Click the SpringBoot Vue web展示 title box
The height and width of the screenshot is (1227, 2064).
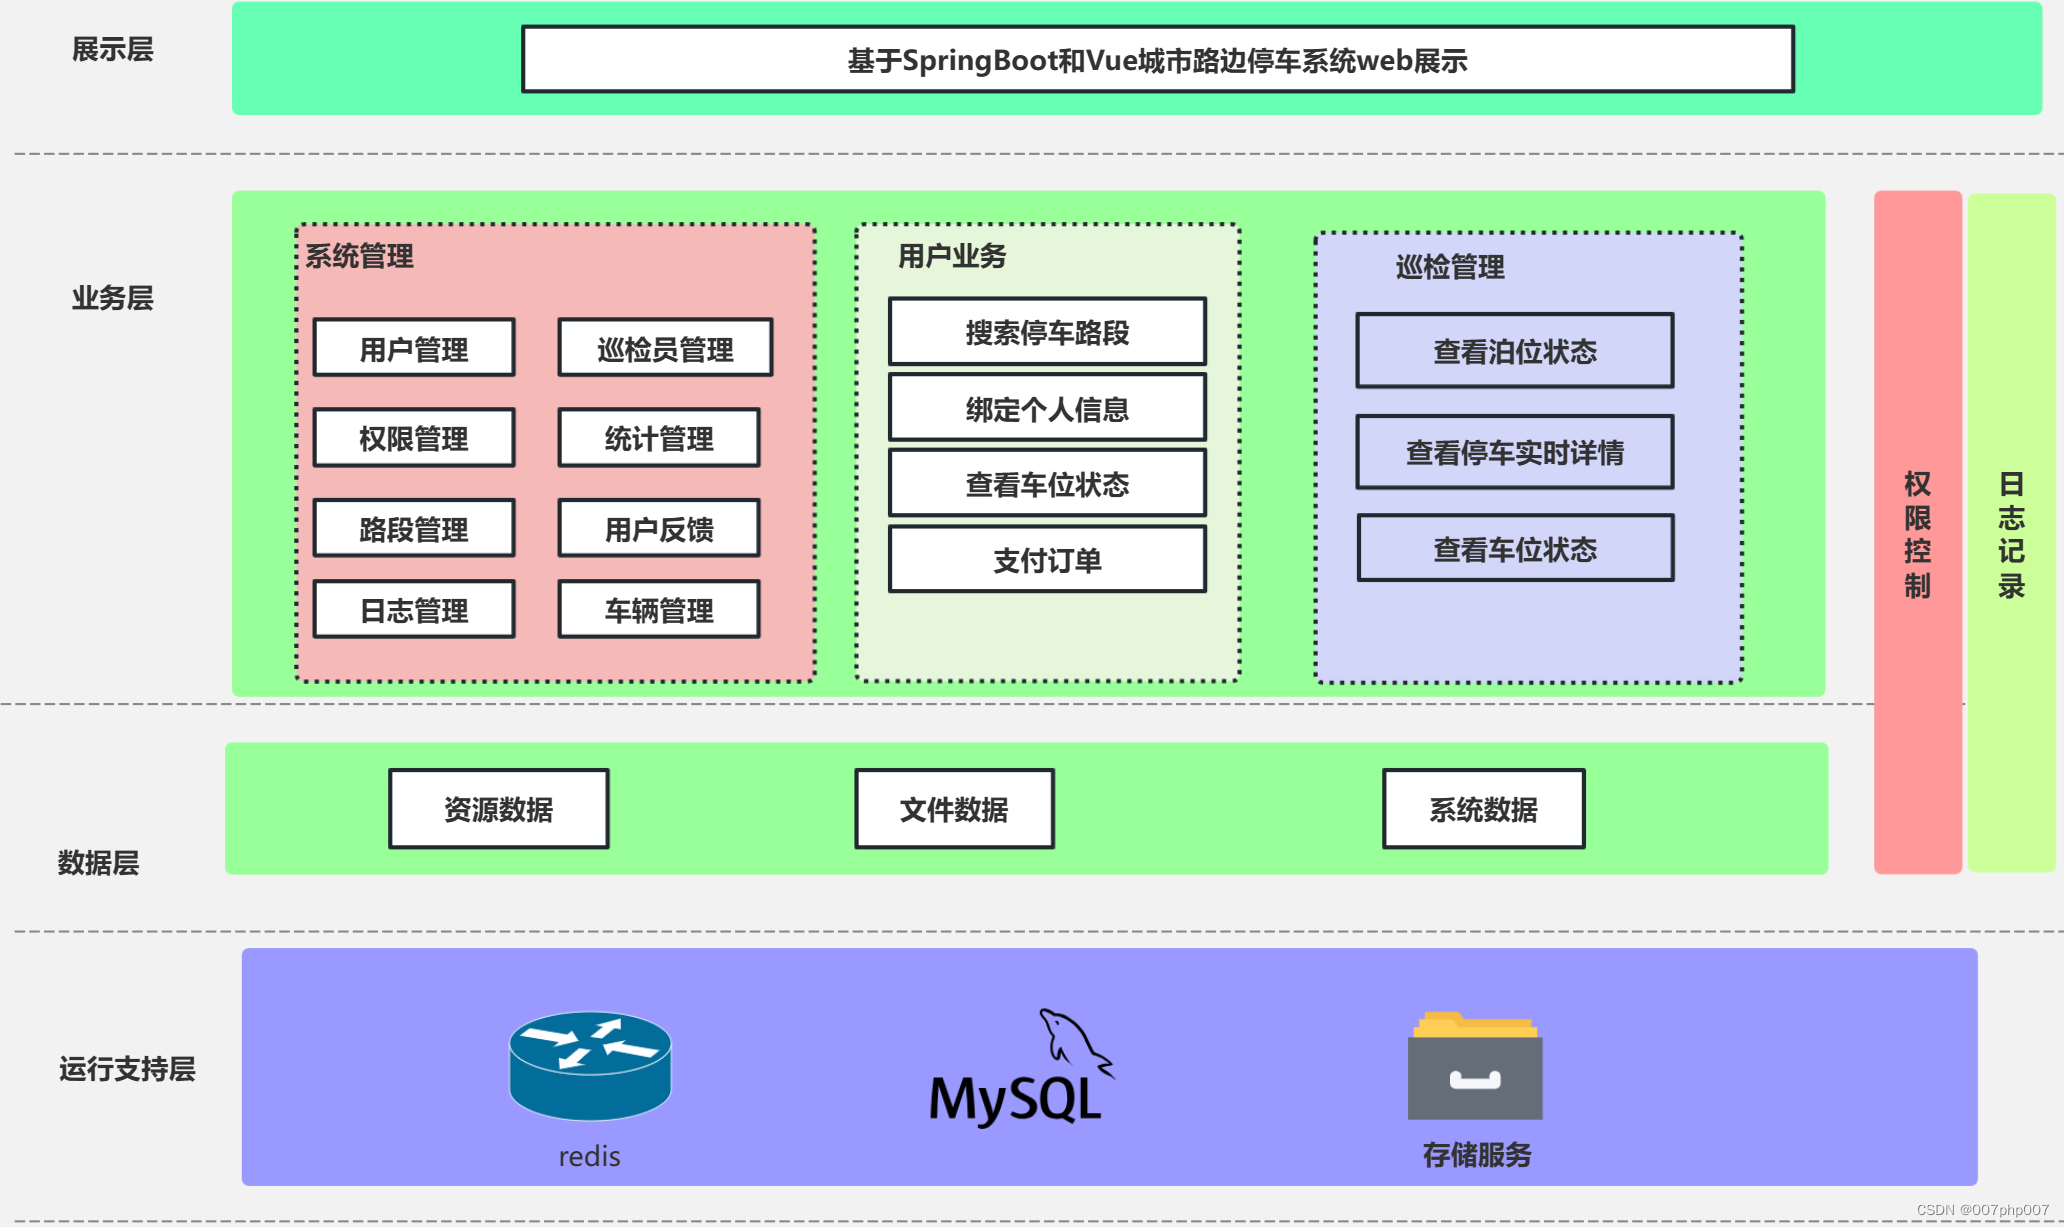[x=1157, y=60]
